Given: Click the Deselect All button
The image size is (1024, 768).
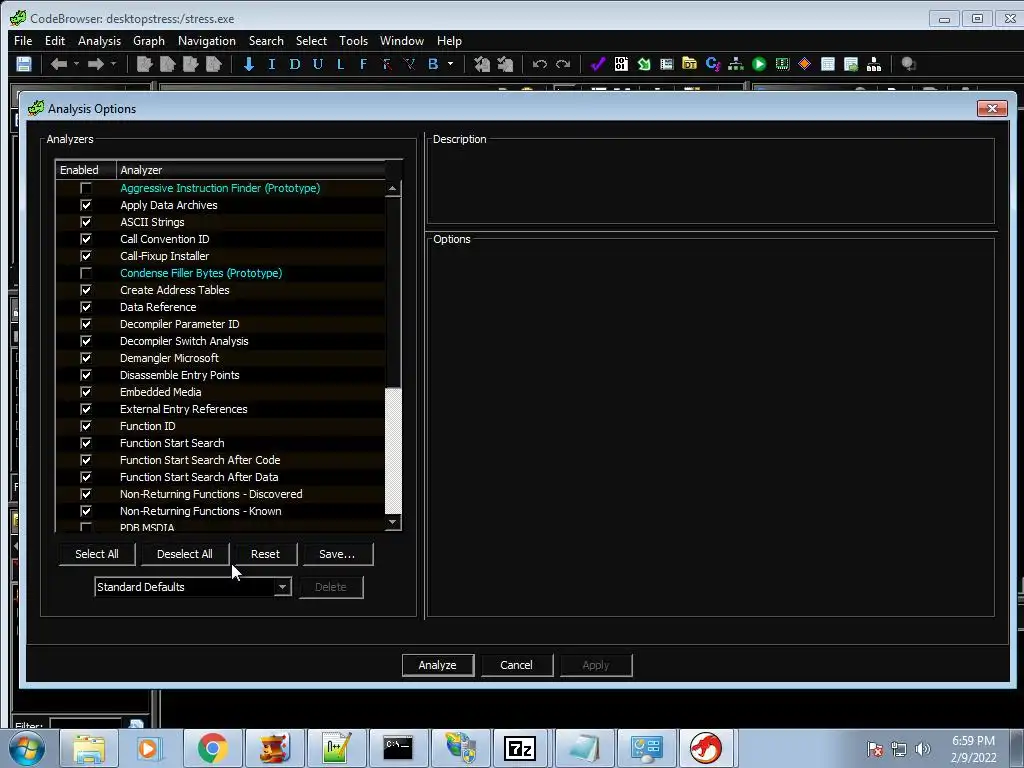Looking at the screenshot, I should (x=185, y=554).
